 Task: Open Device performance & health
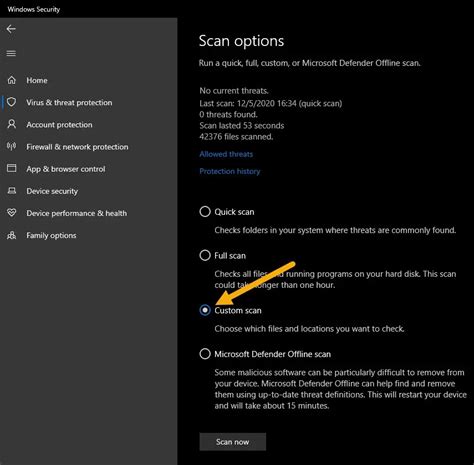tap(77, 213)
